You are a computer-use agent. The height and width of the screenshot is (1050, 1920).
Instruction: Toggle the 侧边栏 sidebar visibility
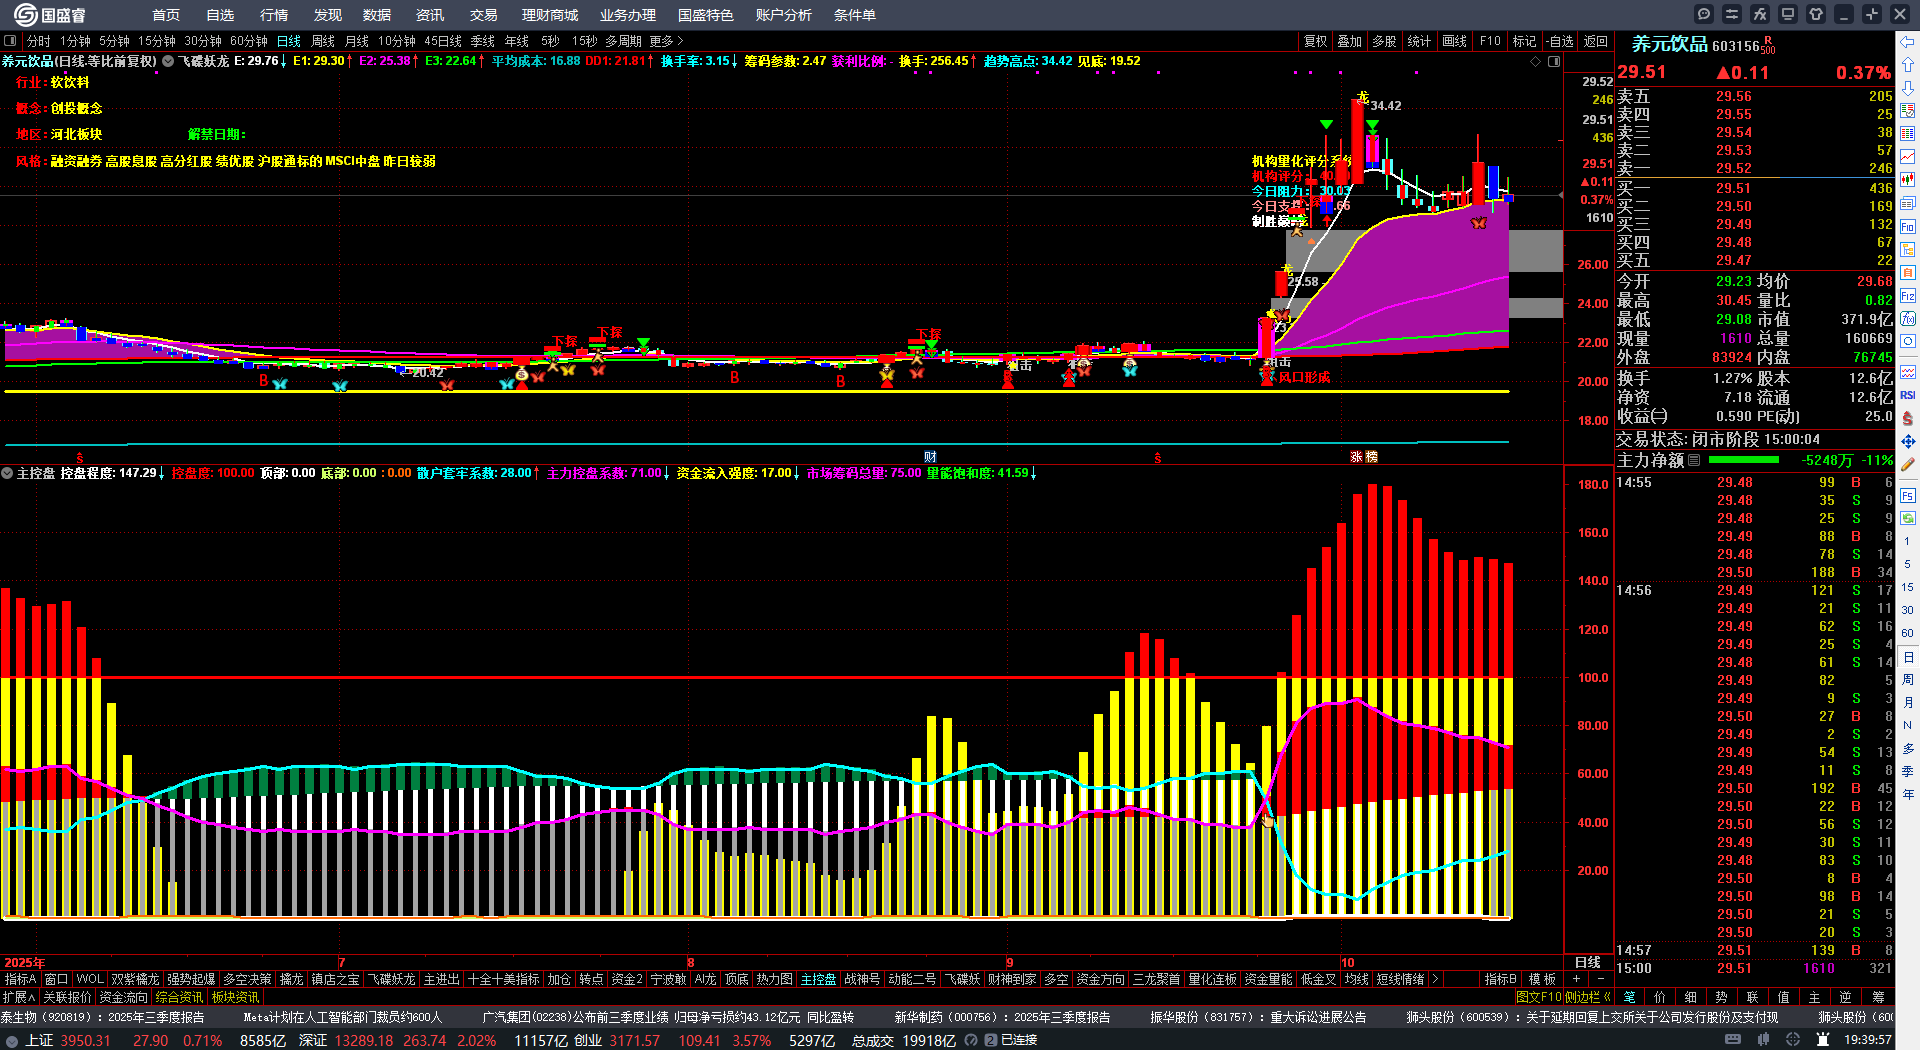click(1590, 997)
